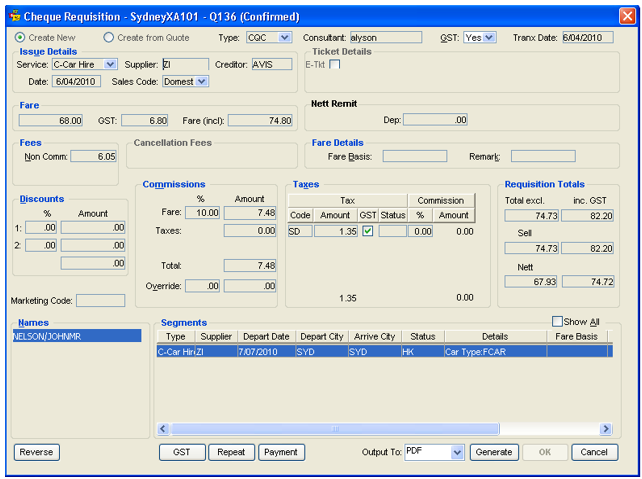642x479 pixels.
Task: Click the Segments horizontal scrollbar right arrow
Action: click(605, 429)
